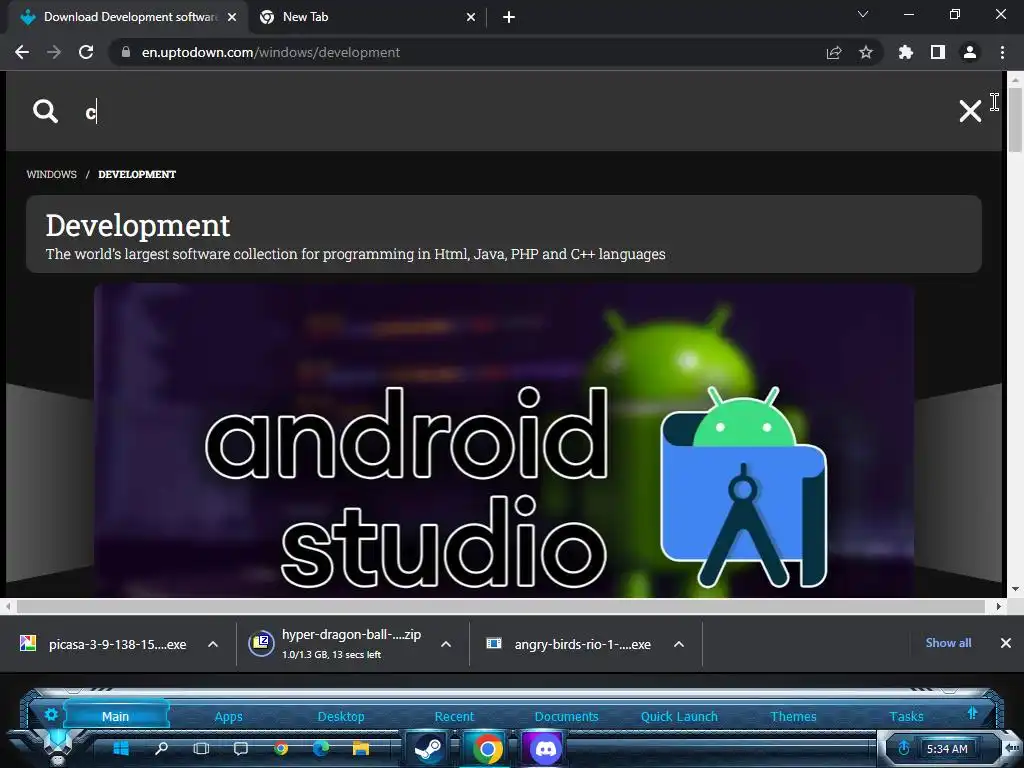The image size is (1024, 768).
Task: Click the up arrows icon on dock
Action: pos(972,712)
